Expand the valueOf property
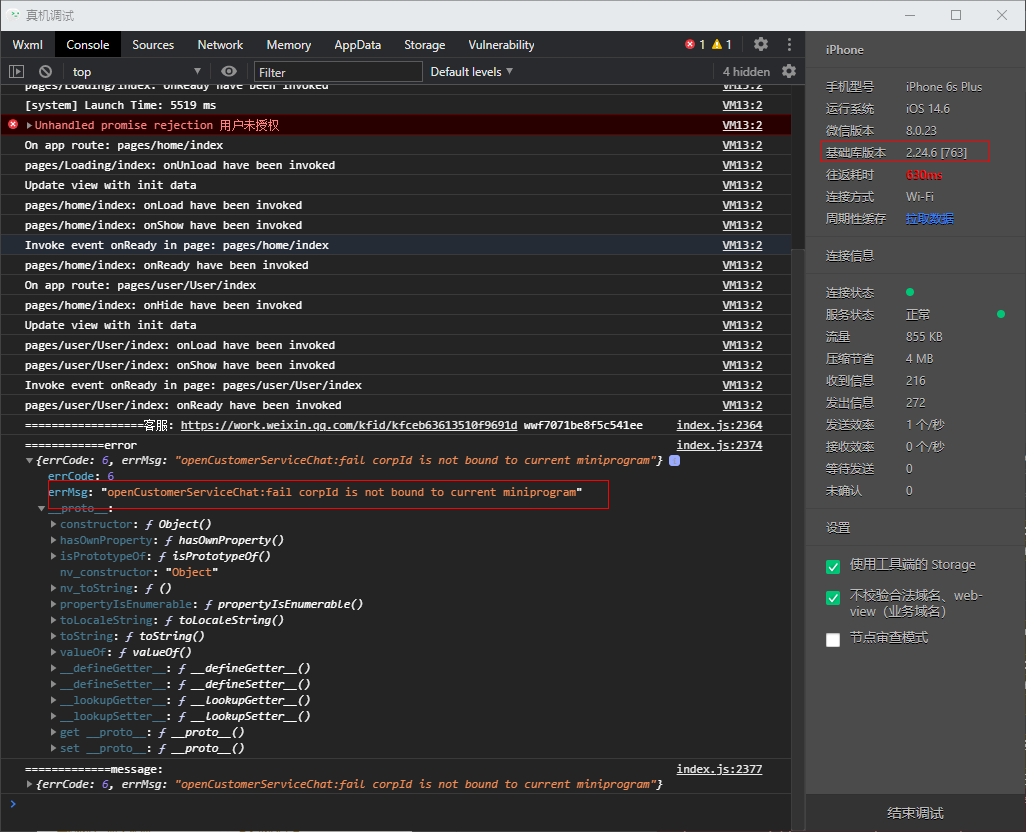 [54, 652]
